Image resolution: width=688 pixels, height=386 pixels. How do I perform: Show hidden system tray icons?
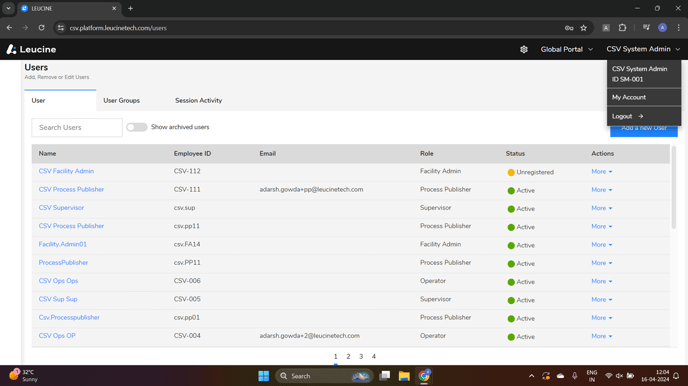(531, 376)
